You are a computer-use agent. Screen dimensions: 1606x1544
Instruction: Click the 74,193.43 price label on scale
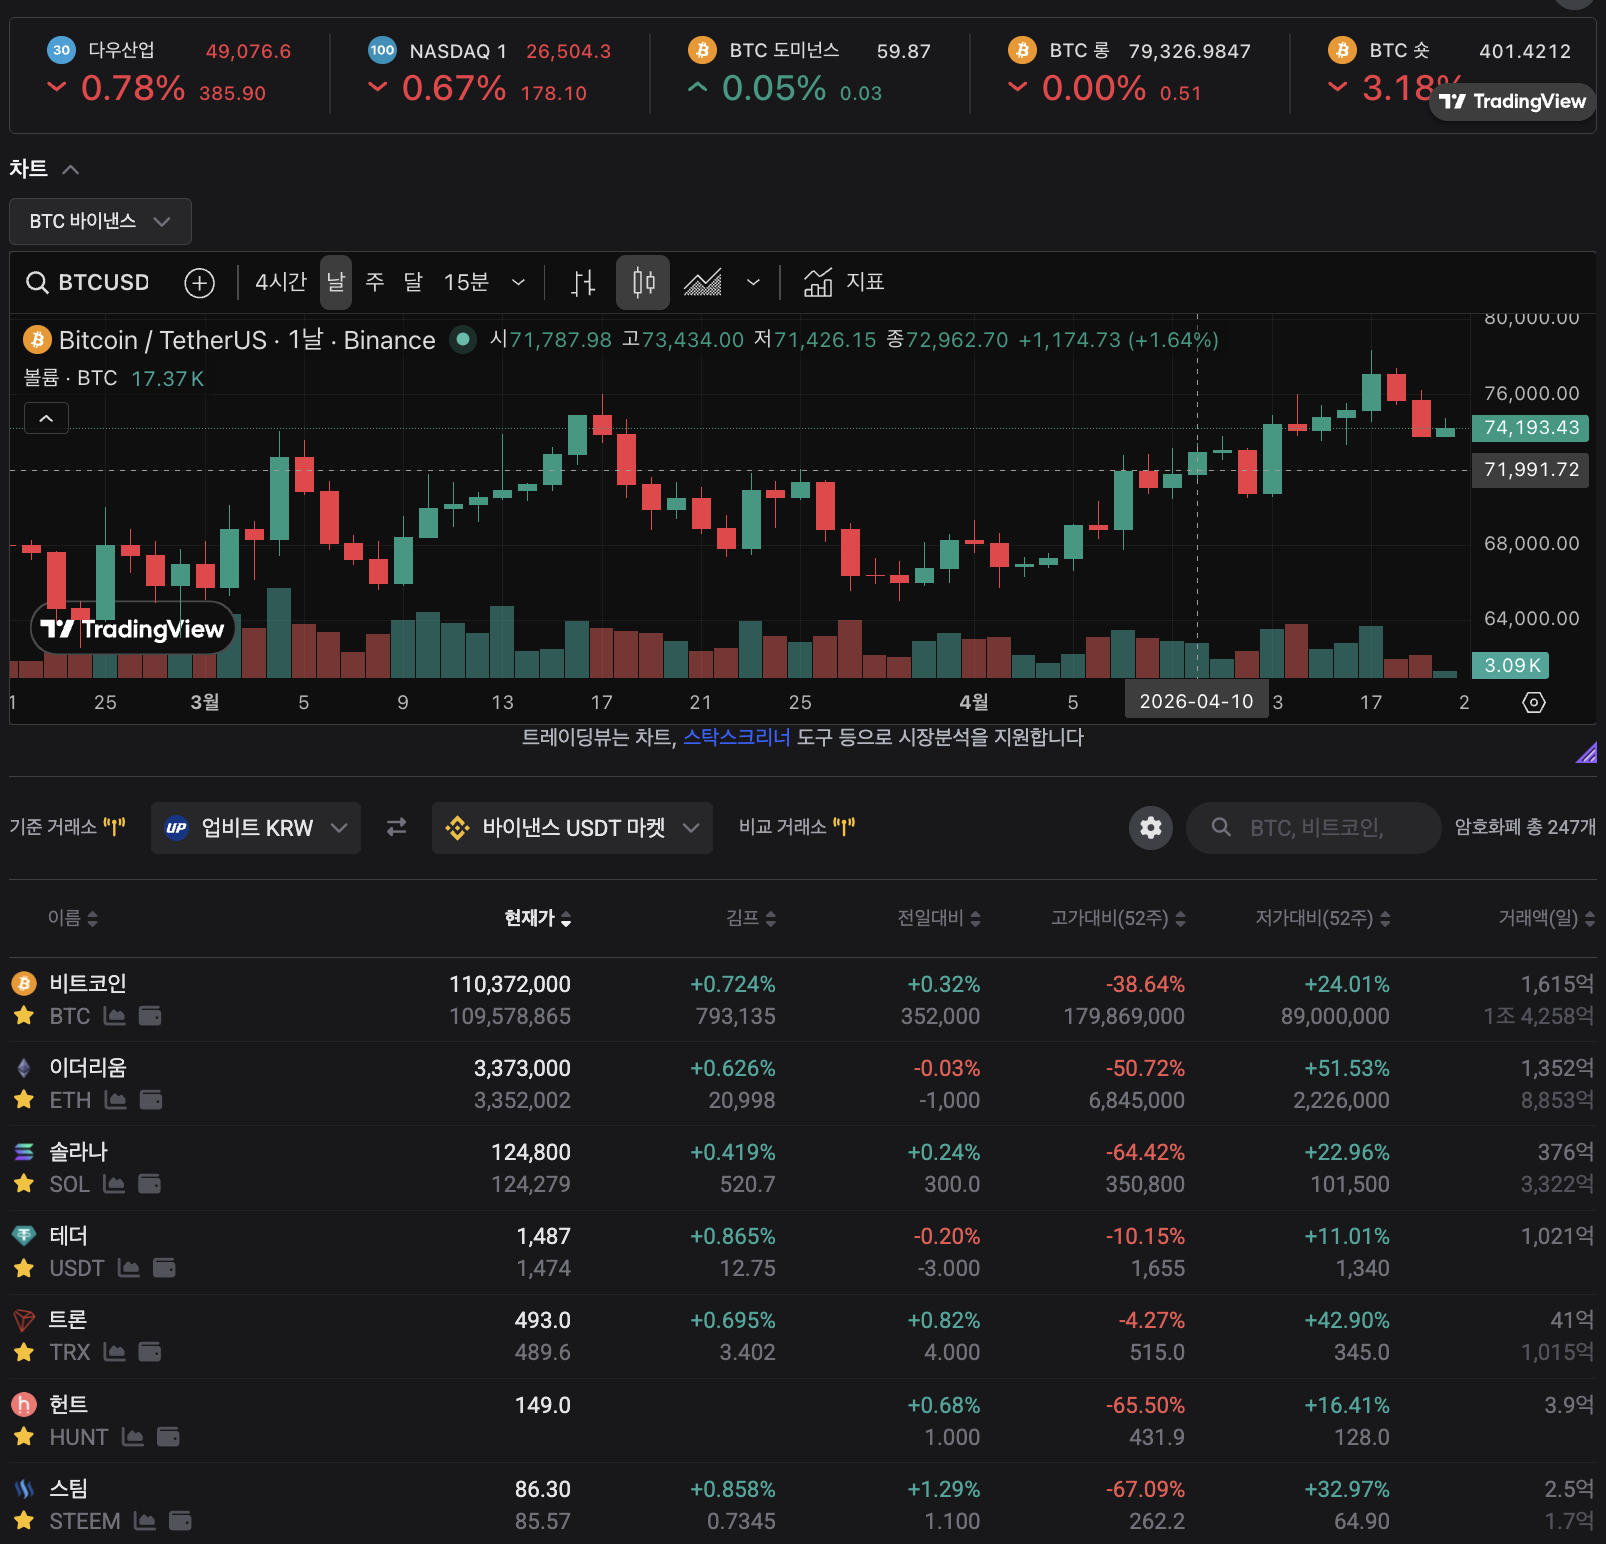[x=1531, y=428]
